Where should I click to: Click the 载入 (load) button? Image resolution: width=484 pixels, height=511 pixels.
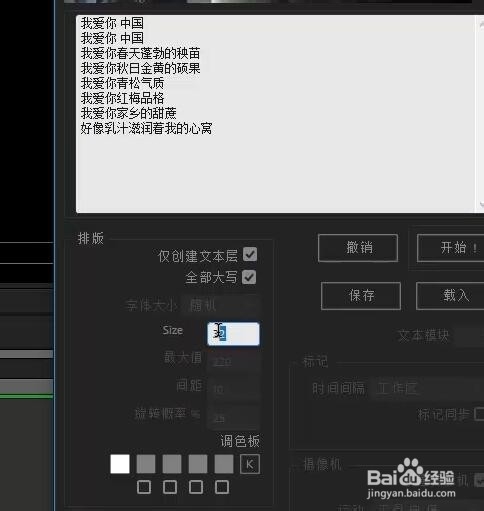450,296
